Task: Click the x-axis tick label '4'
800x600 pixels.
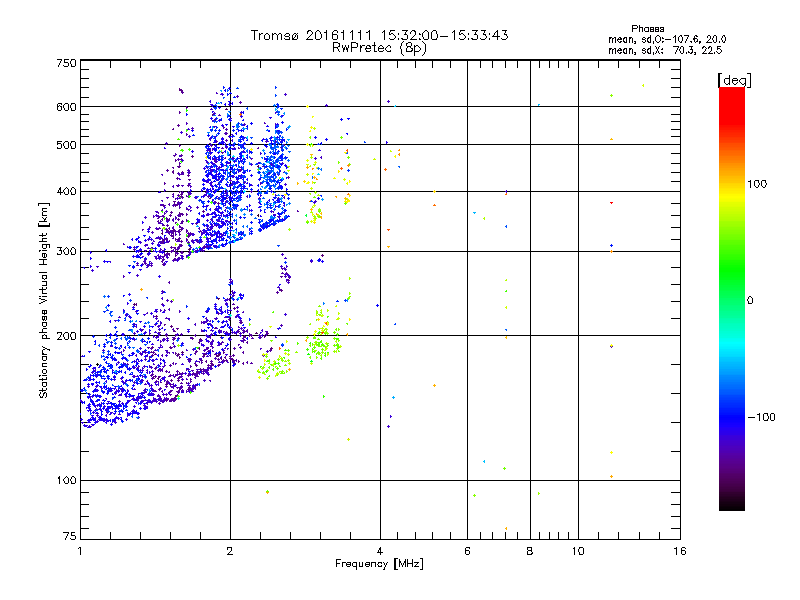Action: click(380, 551)
